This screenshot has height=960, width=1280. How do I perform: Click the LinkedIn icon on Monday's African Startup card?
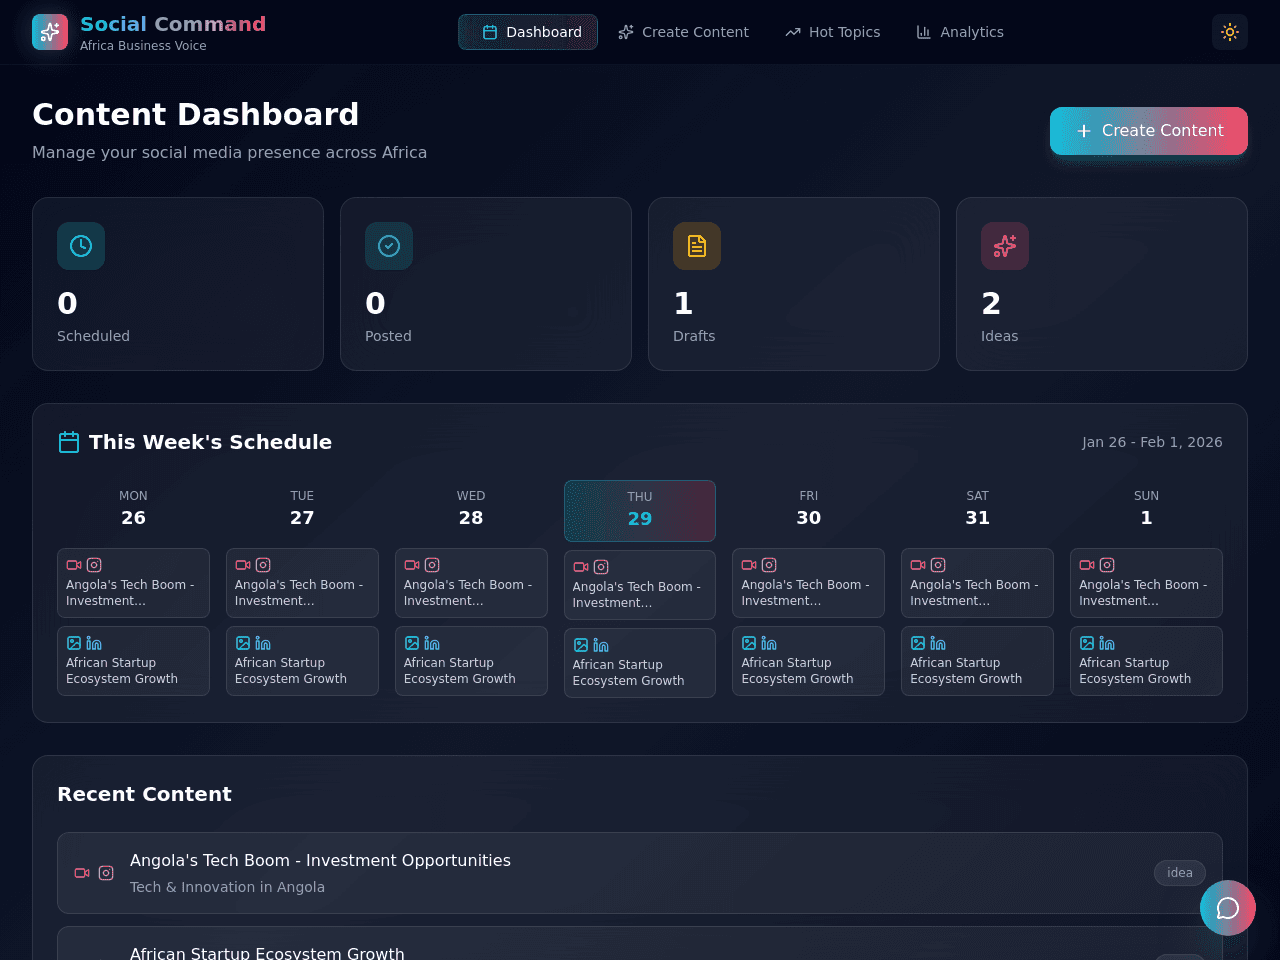coord(94,643)
